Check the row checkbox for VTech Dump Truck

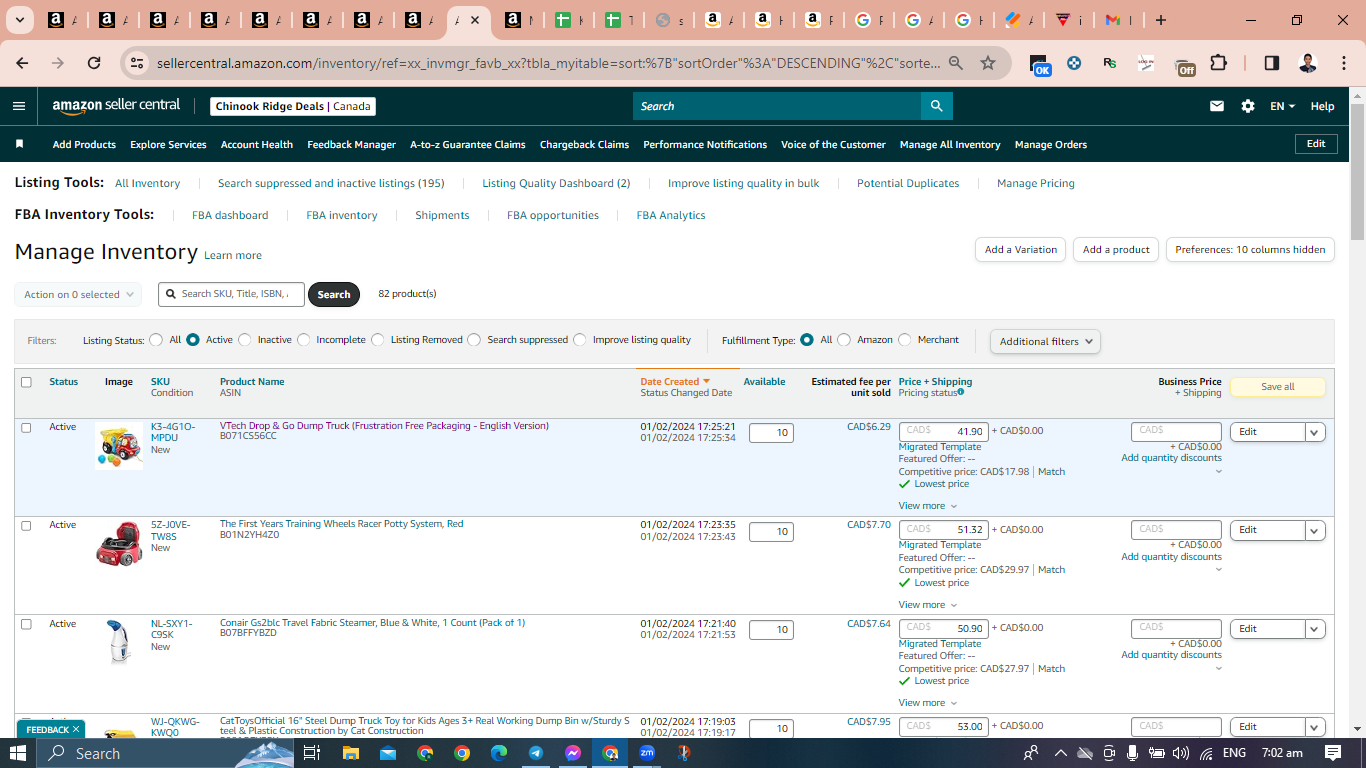click(26, 427)
